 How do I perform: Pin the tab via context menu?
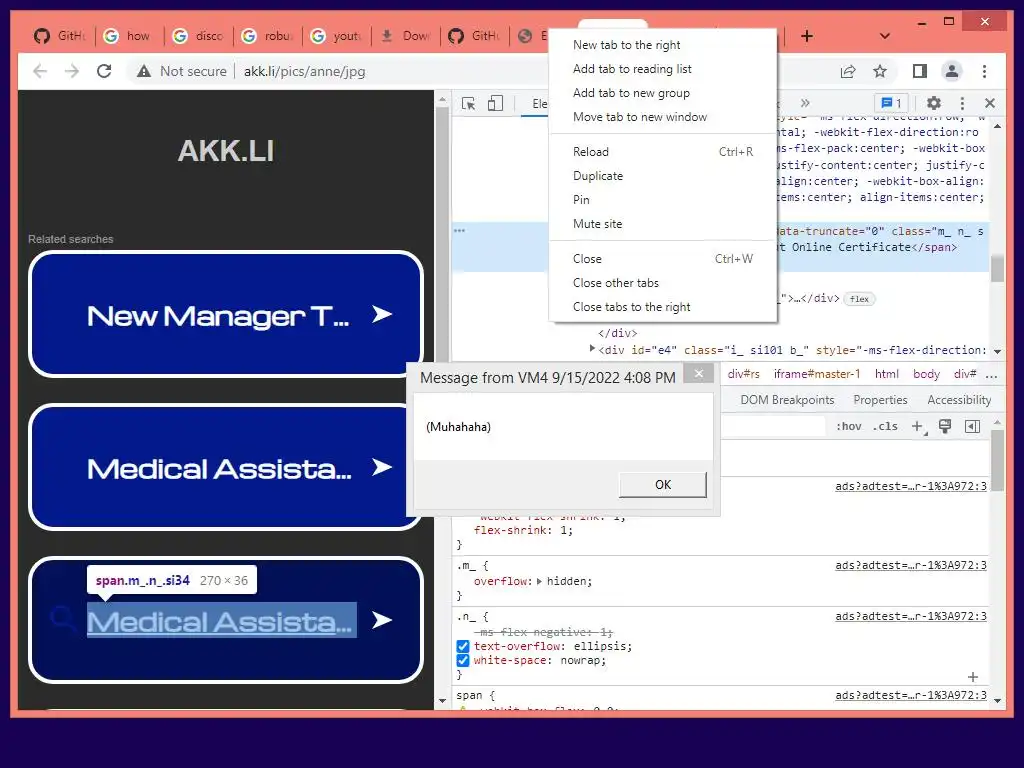(663, 200)
